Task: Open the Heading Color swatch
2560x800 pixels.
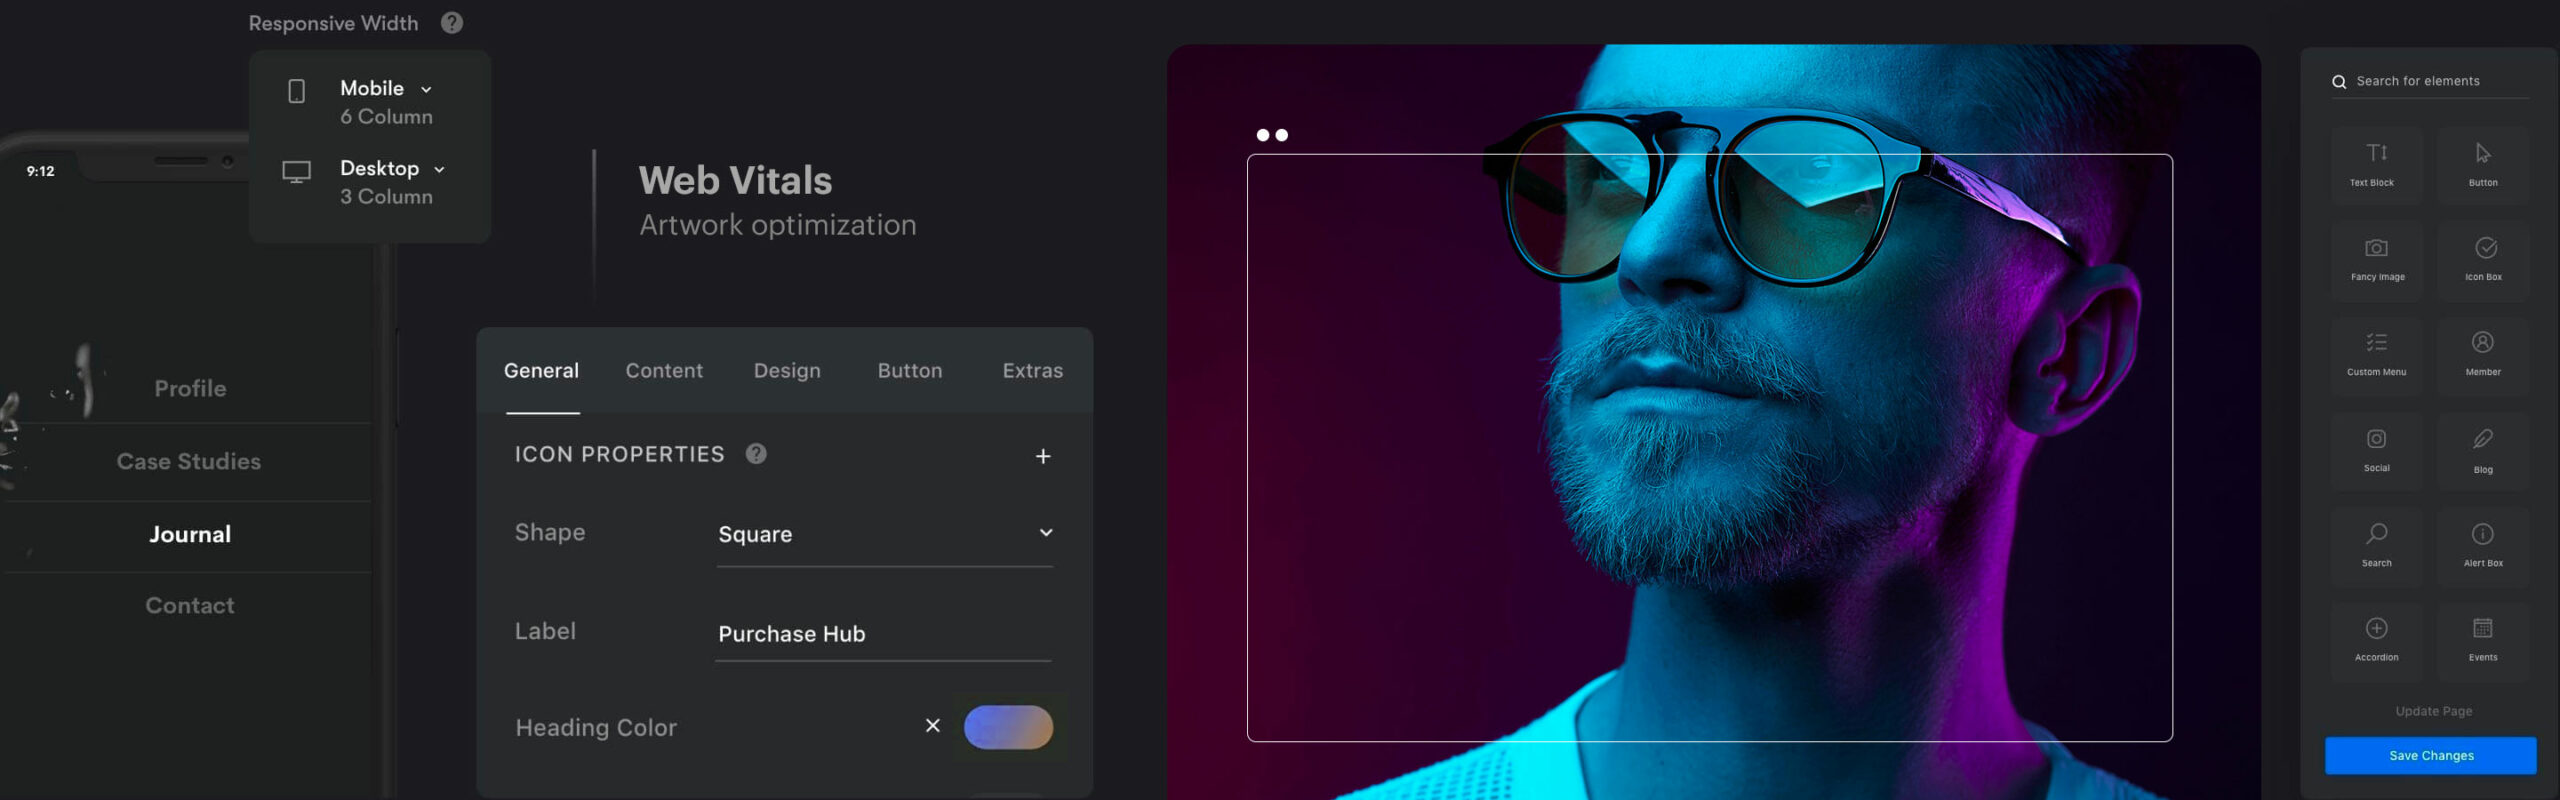Action: 1008,727
